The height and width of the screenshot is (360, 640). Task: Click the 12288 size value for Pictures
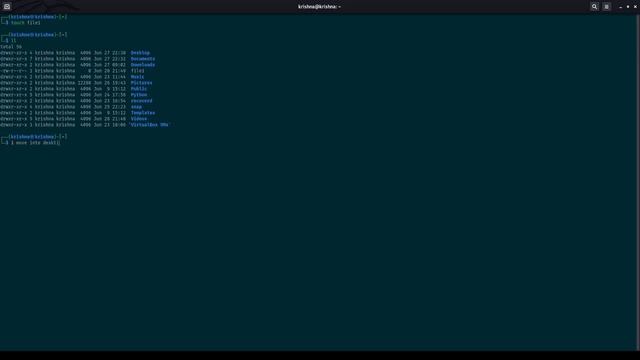[x=84, y=83]
